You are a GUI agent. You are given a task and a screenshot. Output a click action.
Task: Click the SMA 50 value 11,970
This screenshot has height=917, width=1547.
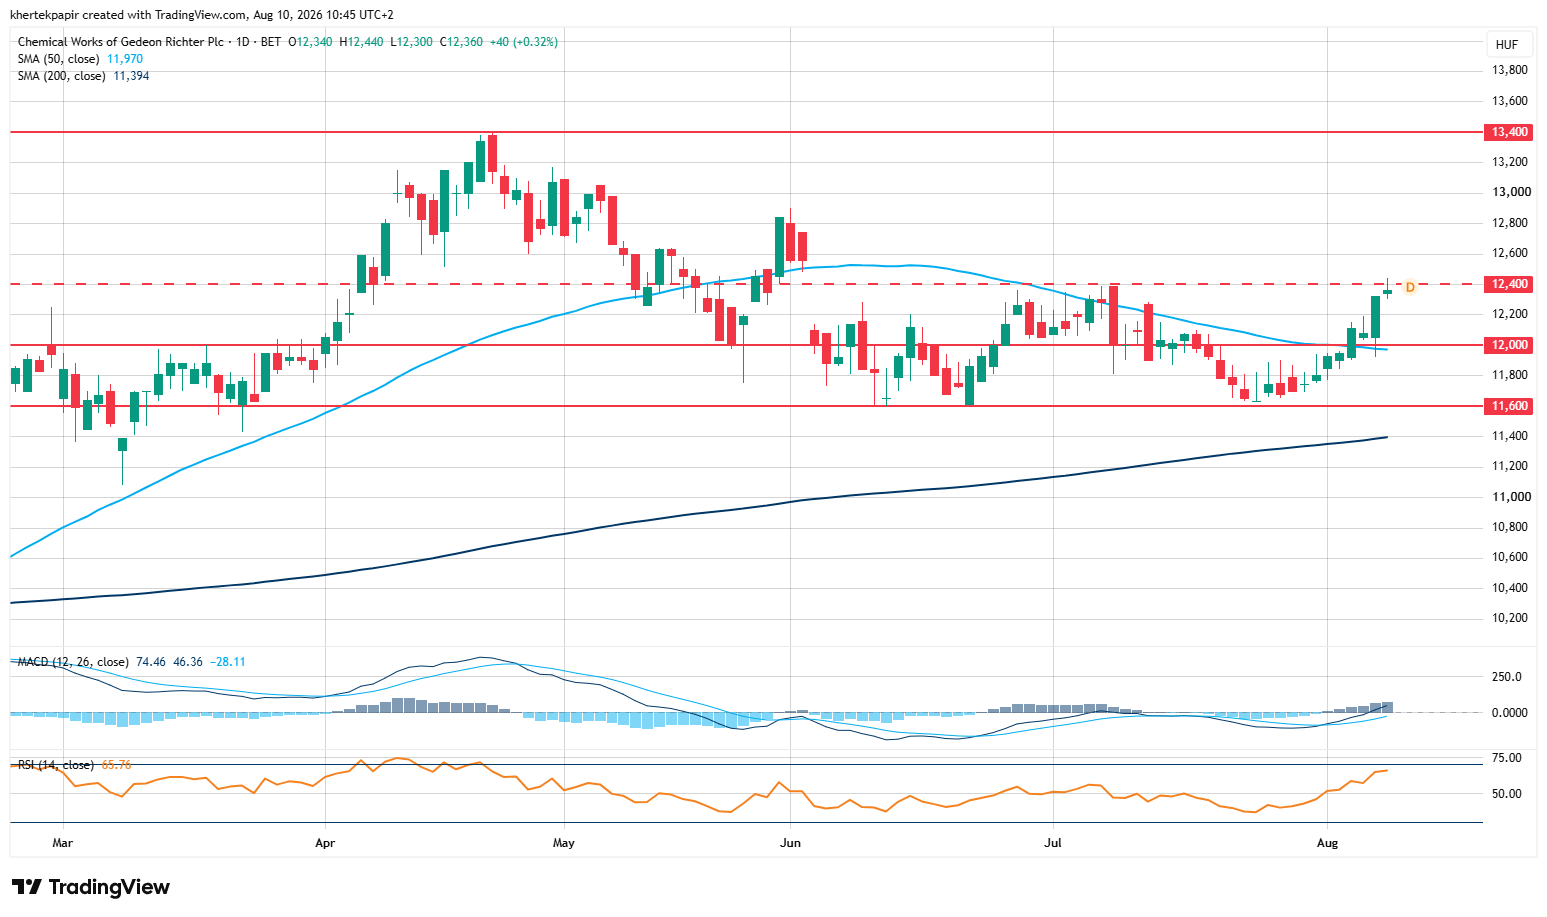(125, 59)
